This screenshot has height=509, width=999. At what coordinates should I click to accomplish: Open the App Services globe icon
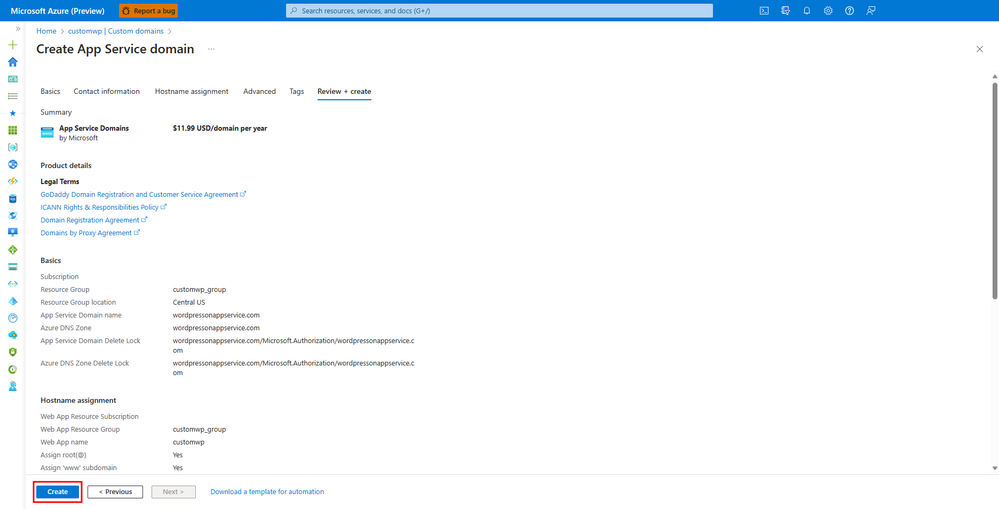point(12,164)
